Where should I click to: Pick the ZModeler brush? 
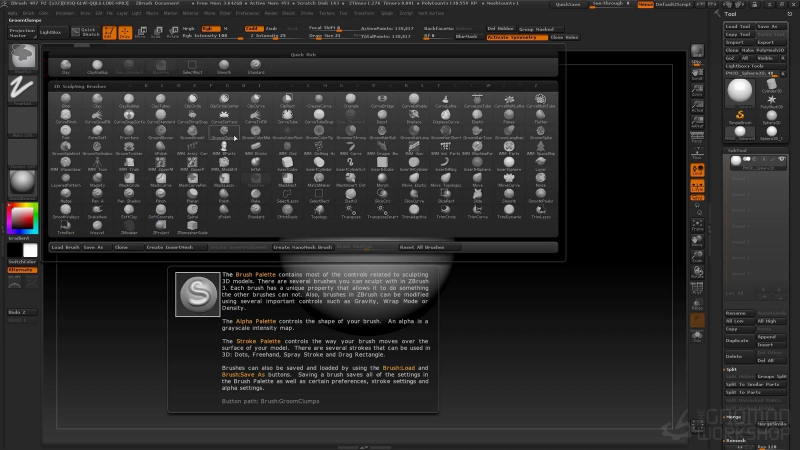[x=129, y=227]
